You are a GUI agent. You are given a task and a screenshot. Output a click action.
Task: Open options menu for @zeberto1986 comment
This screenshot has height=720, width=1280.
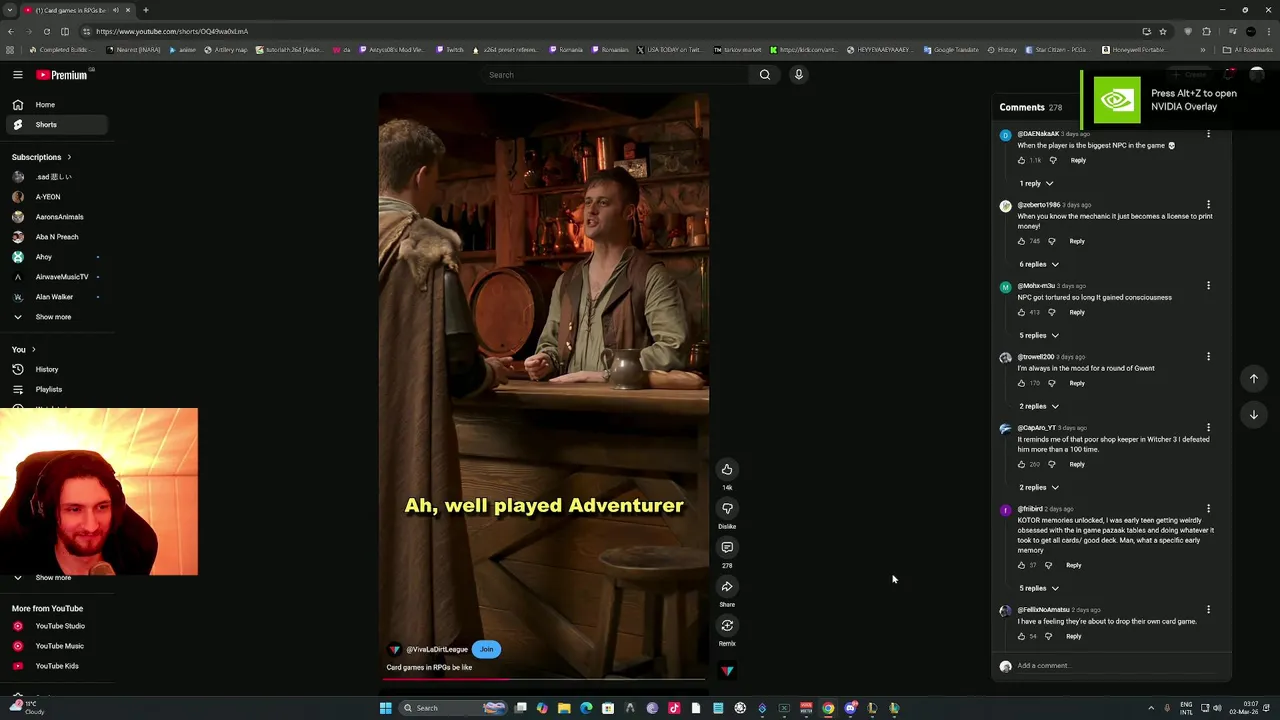(x=1208, y=205)
